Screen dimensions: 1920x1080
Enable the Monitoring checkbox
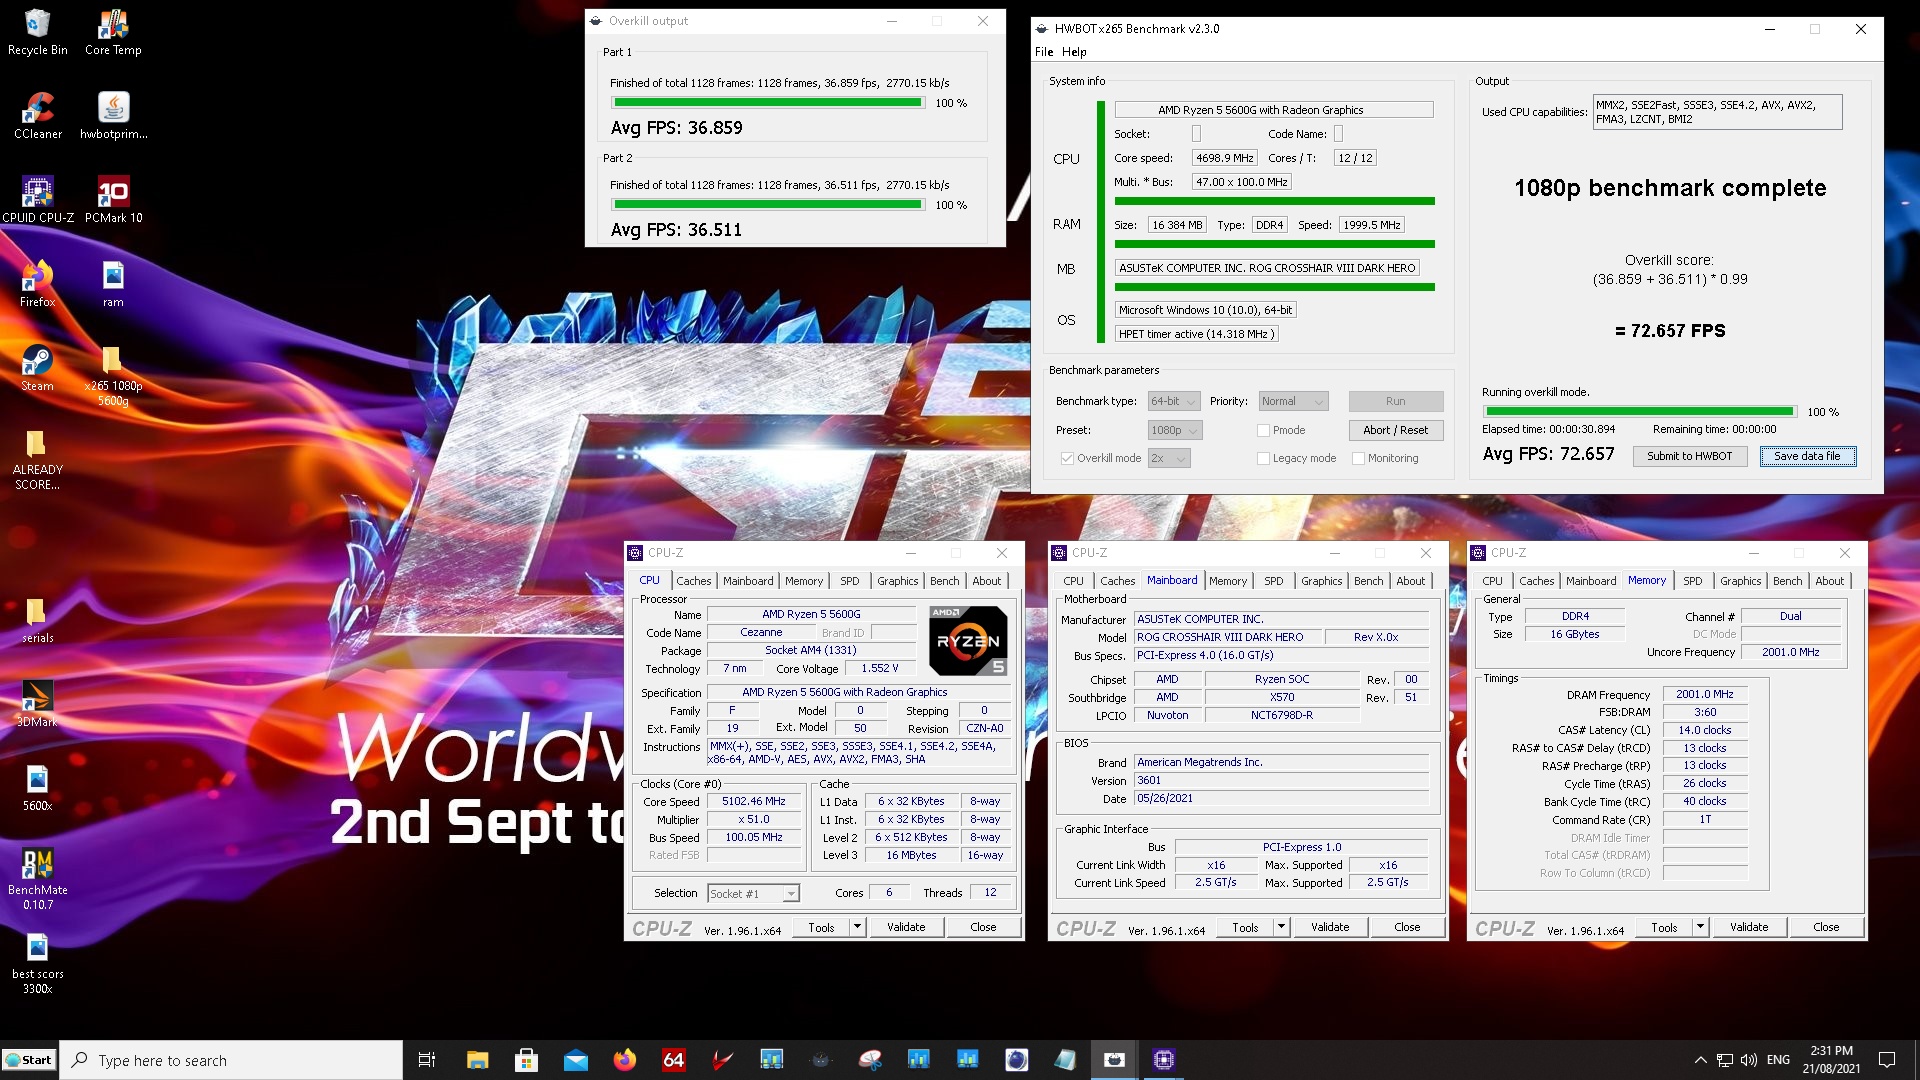(1358, 458)
